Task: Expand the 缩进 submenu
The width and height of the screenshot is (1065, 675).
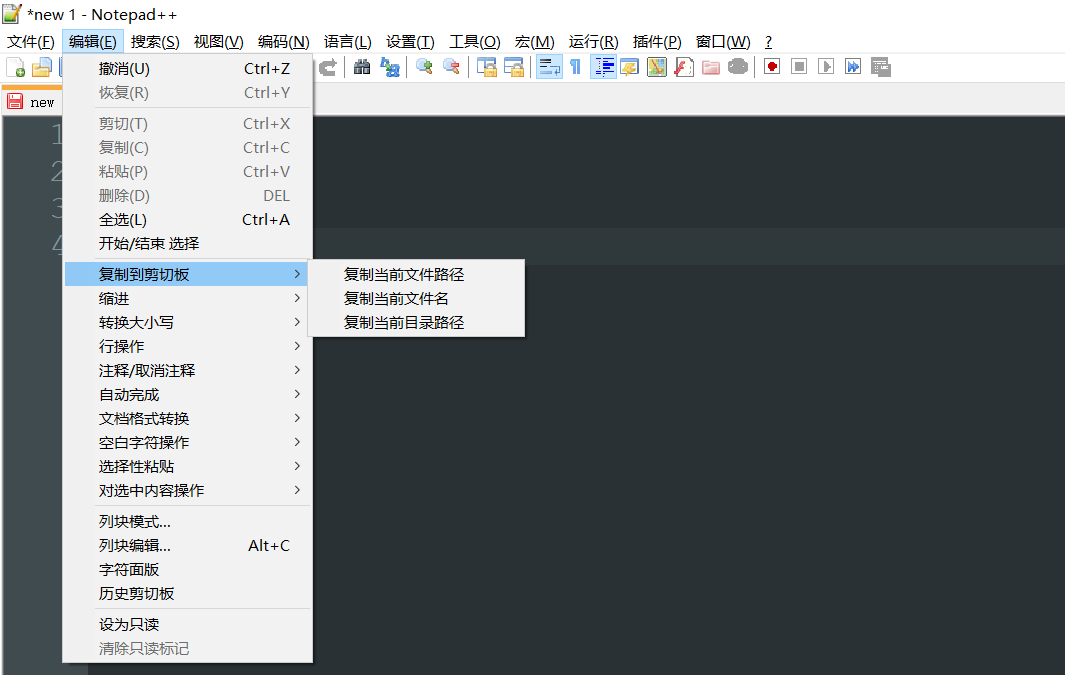Action: point(187,299)
